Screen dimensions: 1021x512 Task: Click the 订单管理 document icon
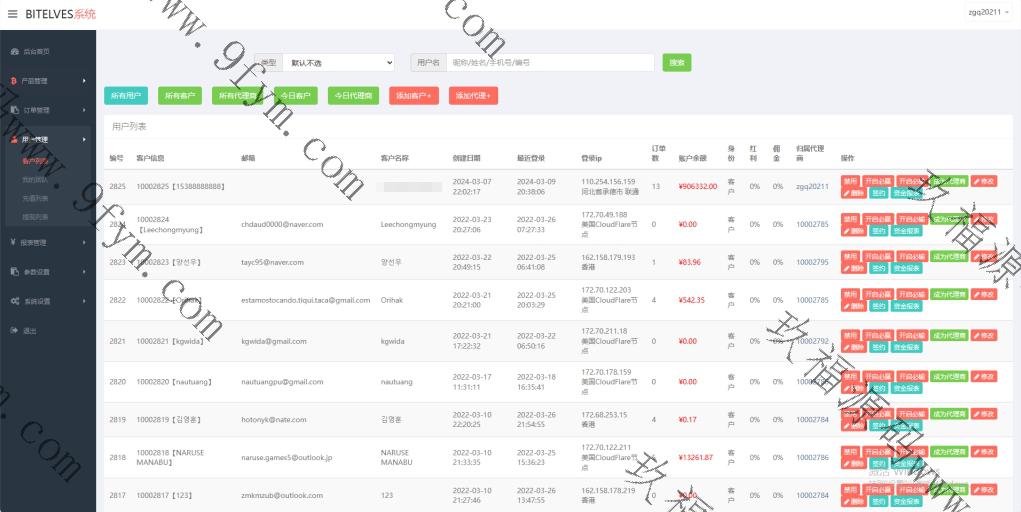pyautogui.click(x=14, y=110)
